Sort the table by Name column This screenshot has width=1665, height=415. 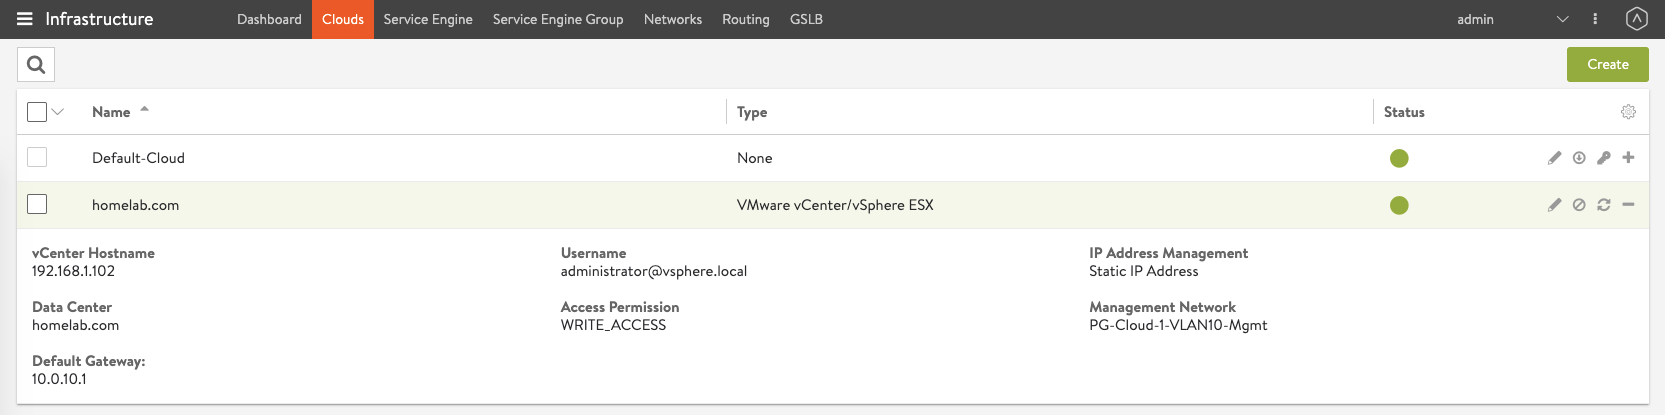[x=111, y=112]
